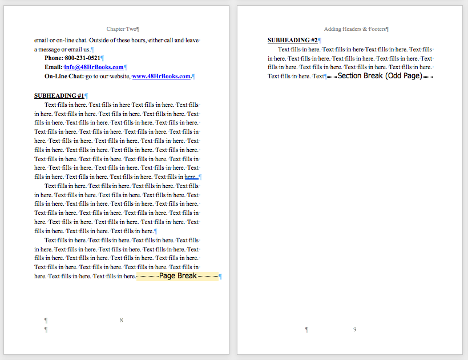Click the SUBHEADING #2 heading
The width and height of the screenshot is (468, 360).
click(293, 40)
